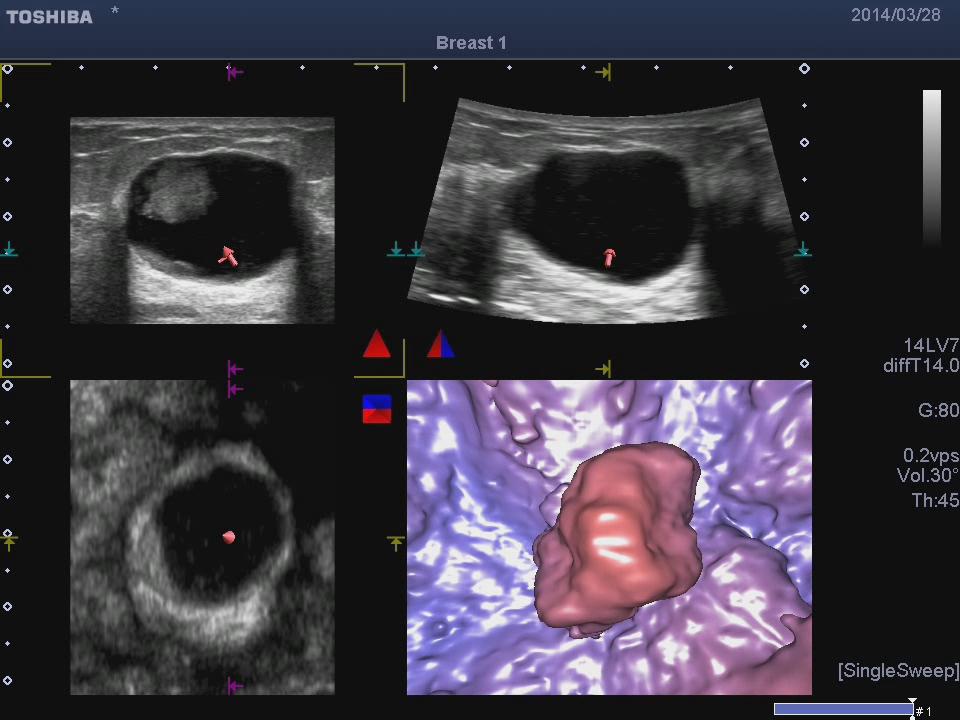Select the red dot cursor in bottom-left plane
This screenshot has width=960, height=720.
click(x=229, y=537)
